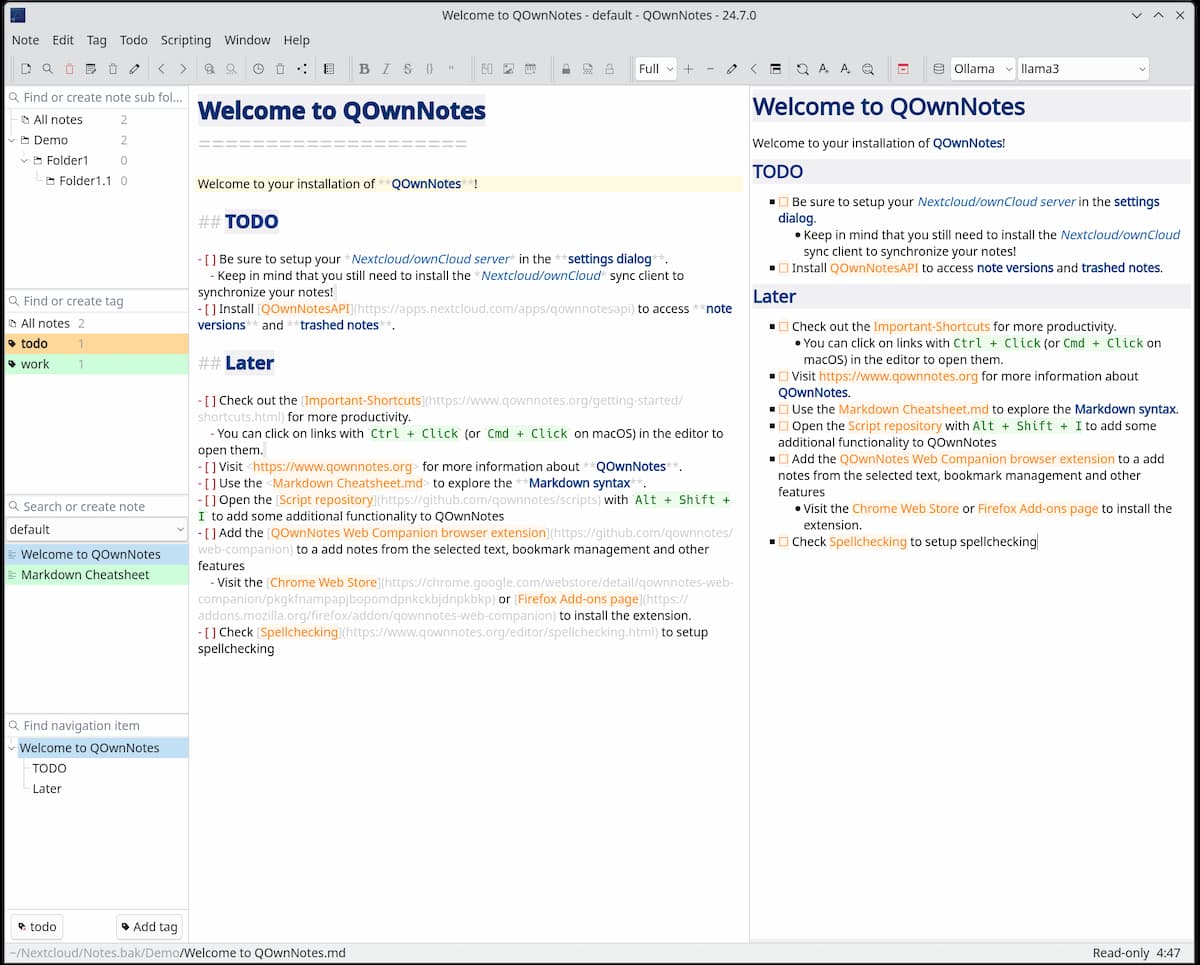Click inside the Search or create note field
This screenshot has height=965, width=1200.
click(x=96, y=506)
